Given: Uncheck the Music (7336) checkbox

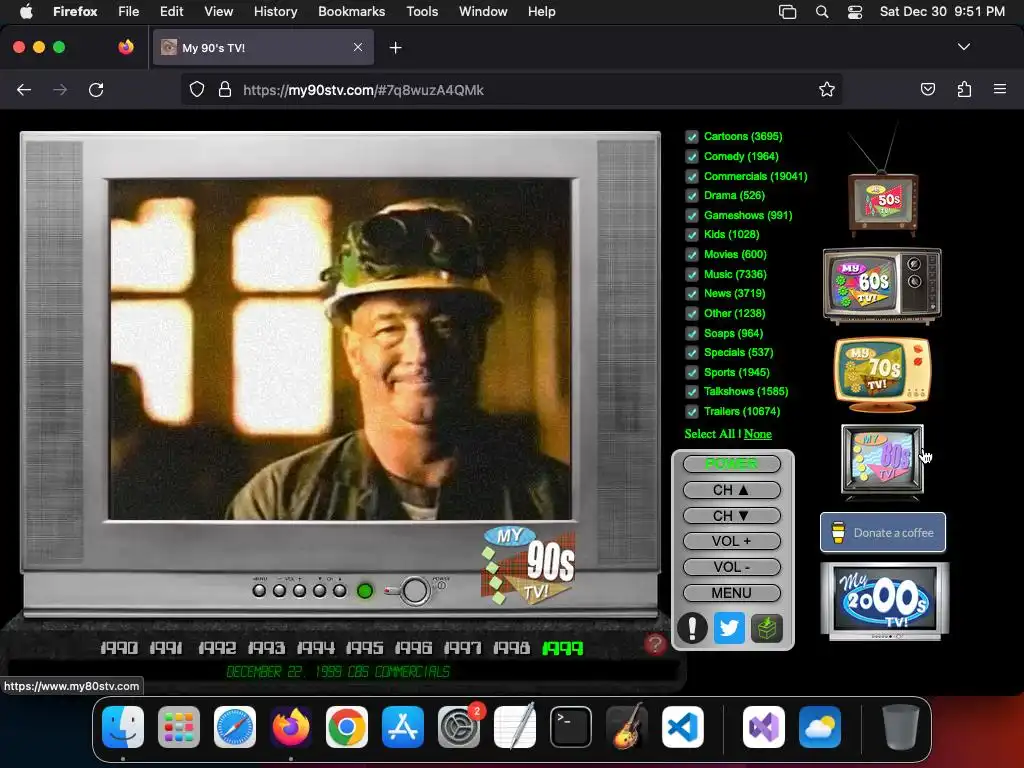Looking at the screenshot, I should tap(692, 274).
